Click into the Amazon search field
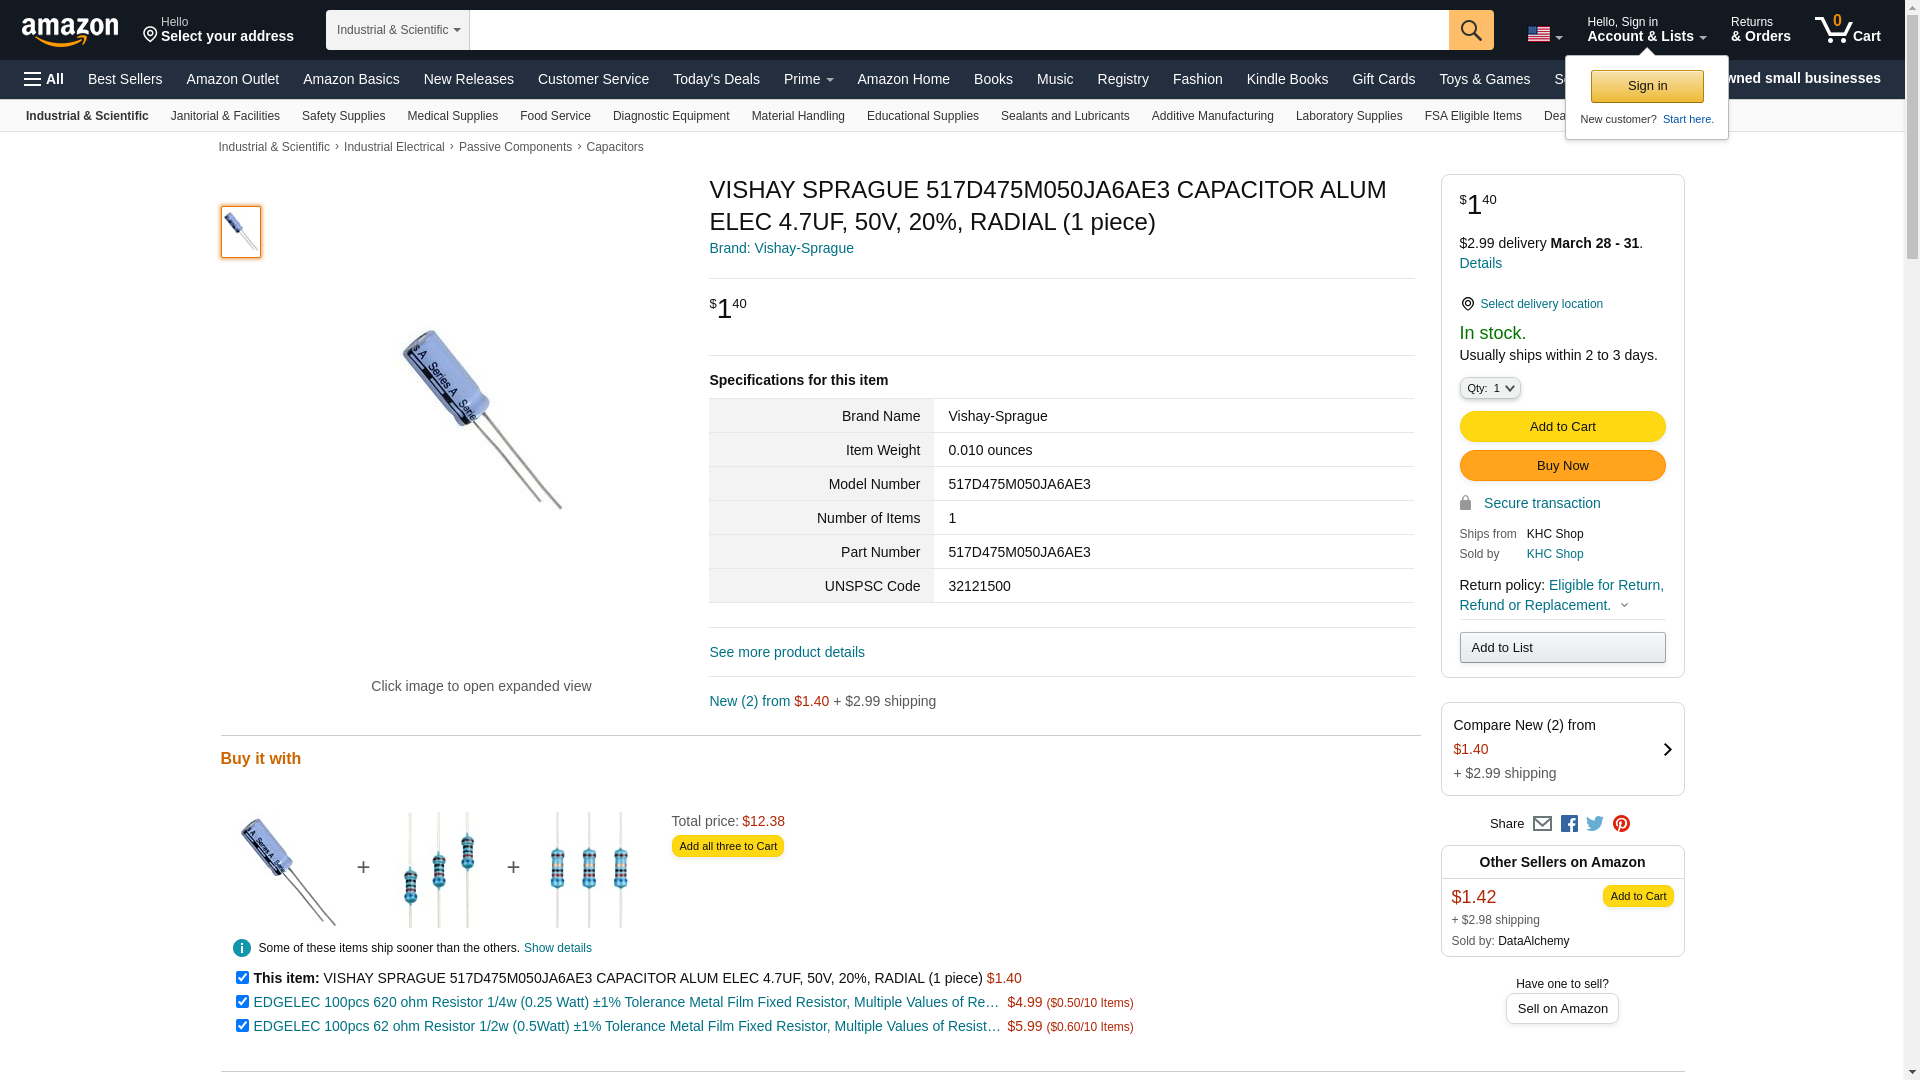The width and height of the screenshot is (1920, 1080). 959,30
